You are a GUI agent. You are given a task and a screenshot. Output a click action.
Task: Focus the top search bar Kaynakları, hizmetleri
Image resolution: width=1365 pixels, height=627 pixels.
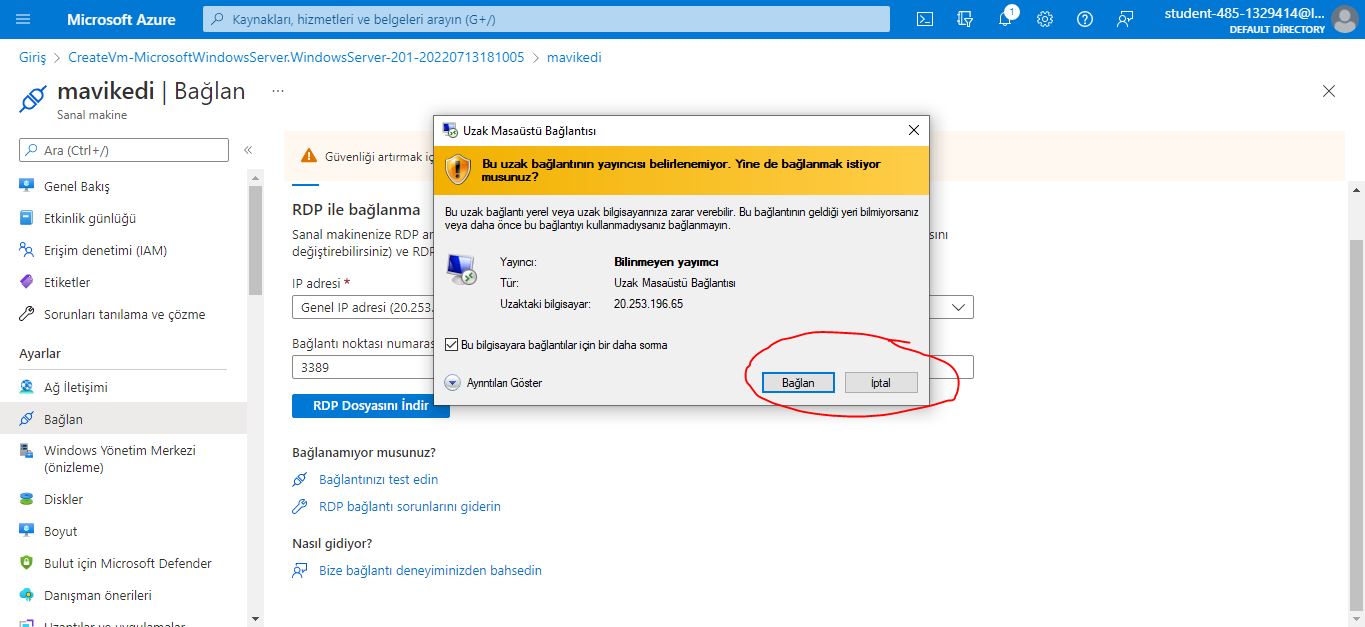(x=546, y=19)
